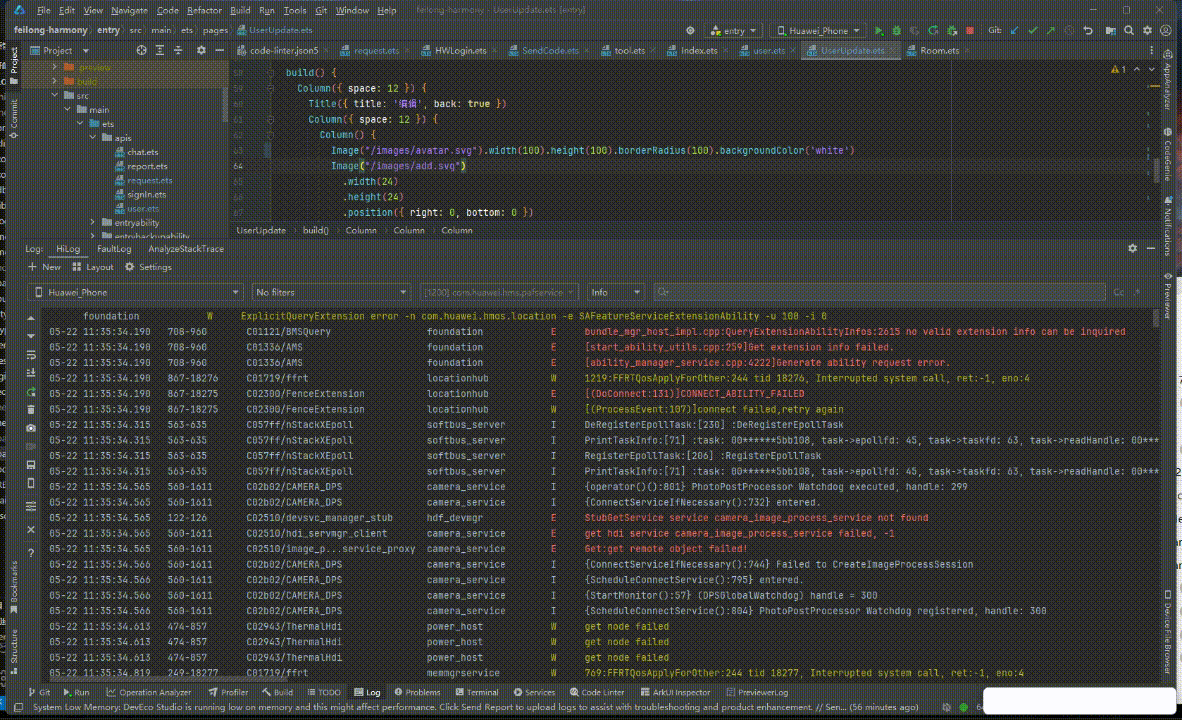Clear the log with the trash icon
Screen dimensions: 1182x720
pyautogui.click(x=31, y=409)
